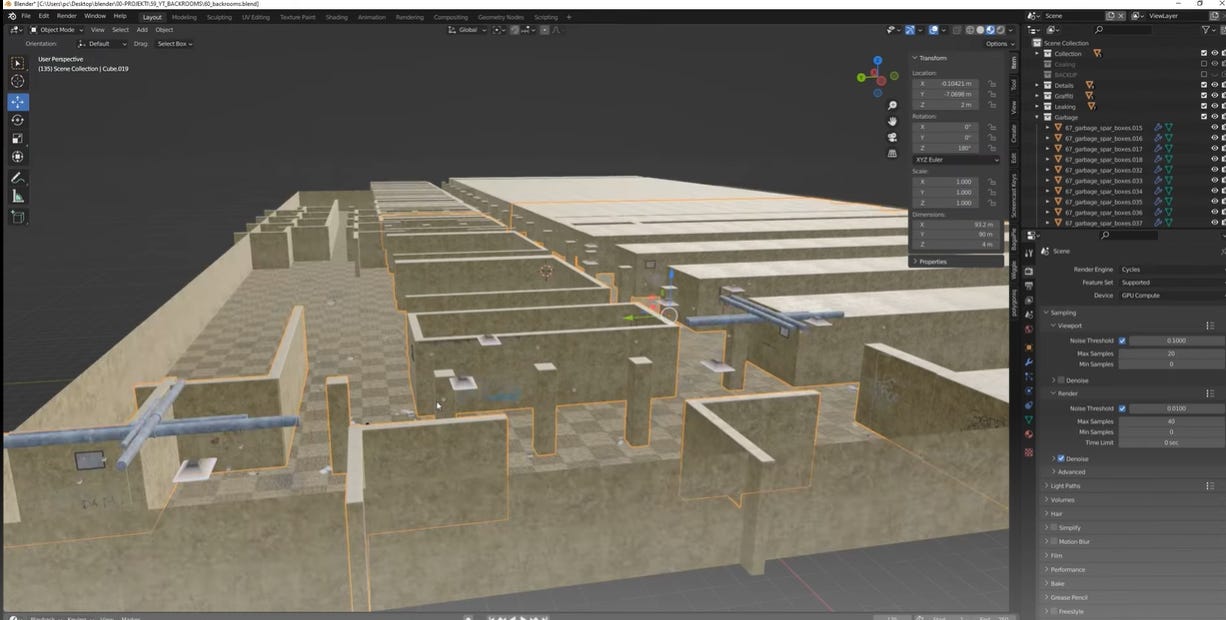Select the Cursor tool
The height and width of the screenshot is (620, 1226).
[x=18, y=81]
